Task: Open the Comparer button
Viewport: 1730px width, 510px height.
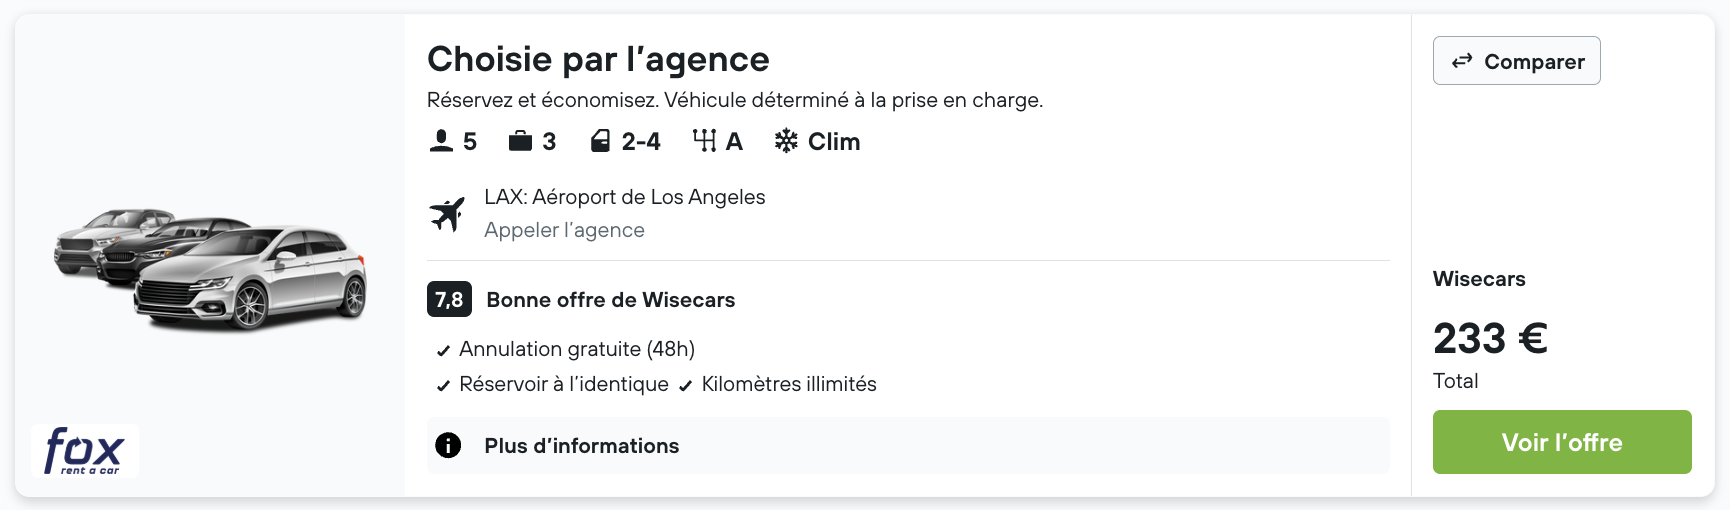Action: pyautogui.click(x=1516, y=61)
